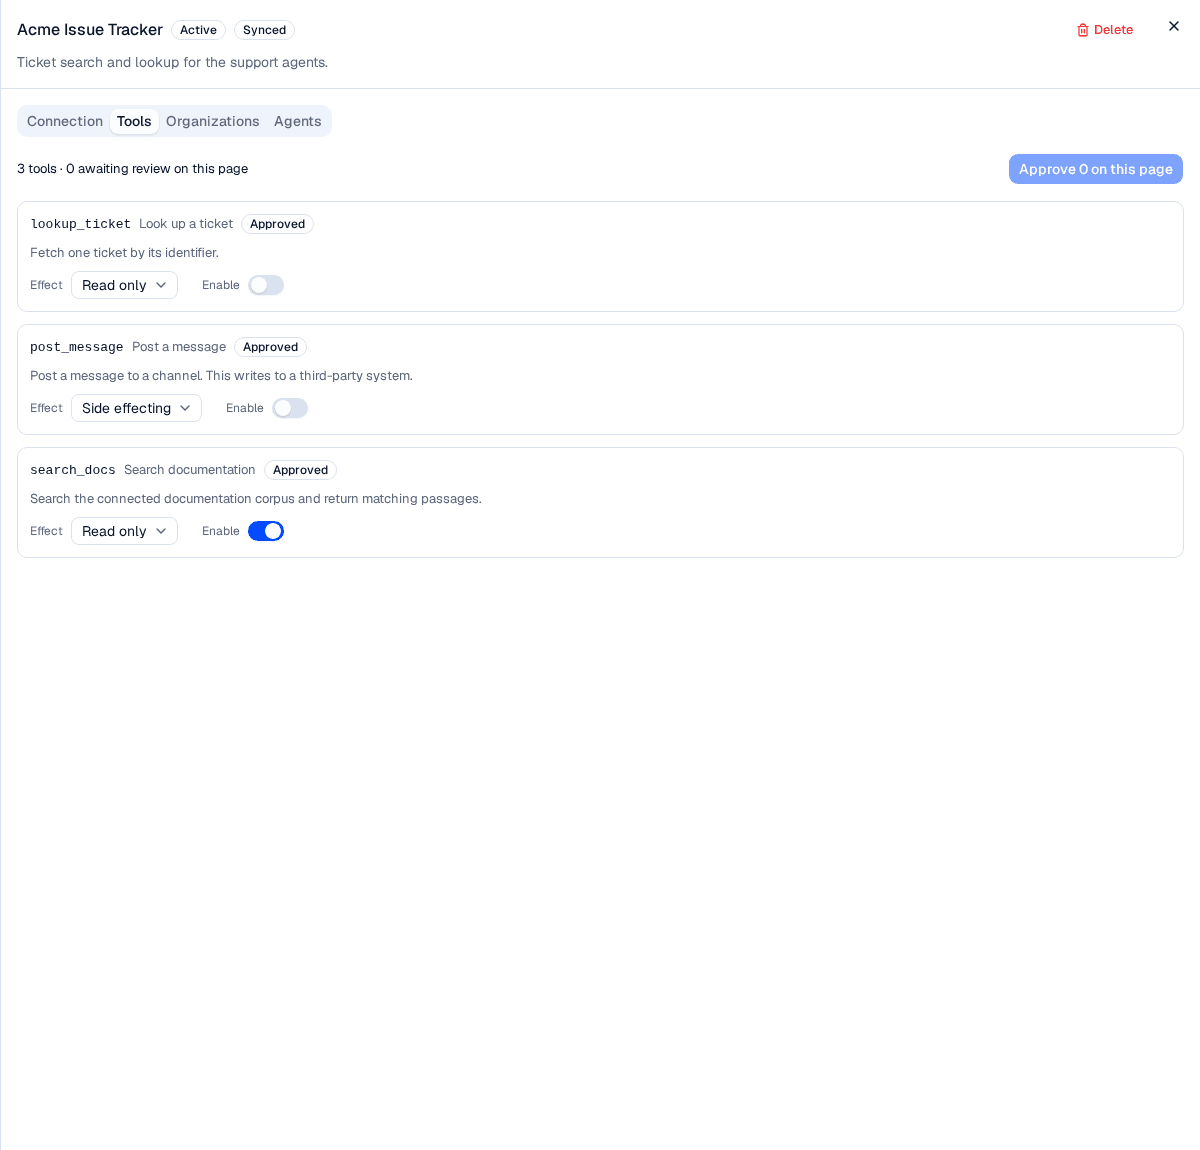The width and height of the screenshot is (1200, 1150).
Task: Click the Synced status badge
Action: pos(264,30)
